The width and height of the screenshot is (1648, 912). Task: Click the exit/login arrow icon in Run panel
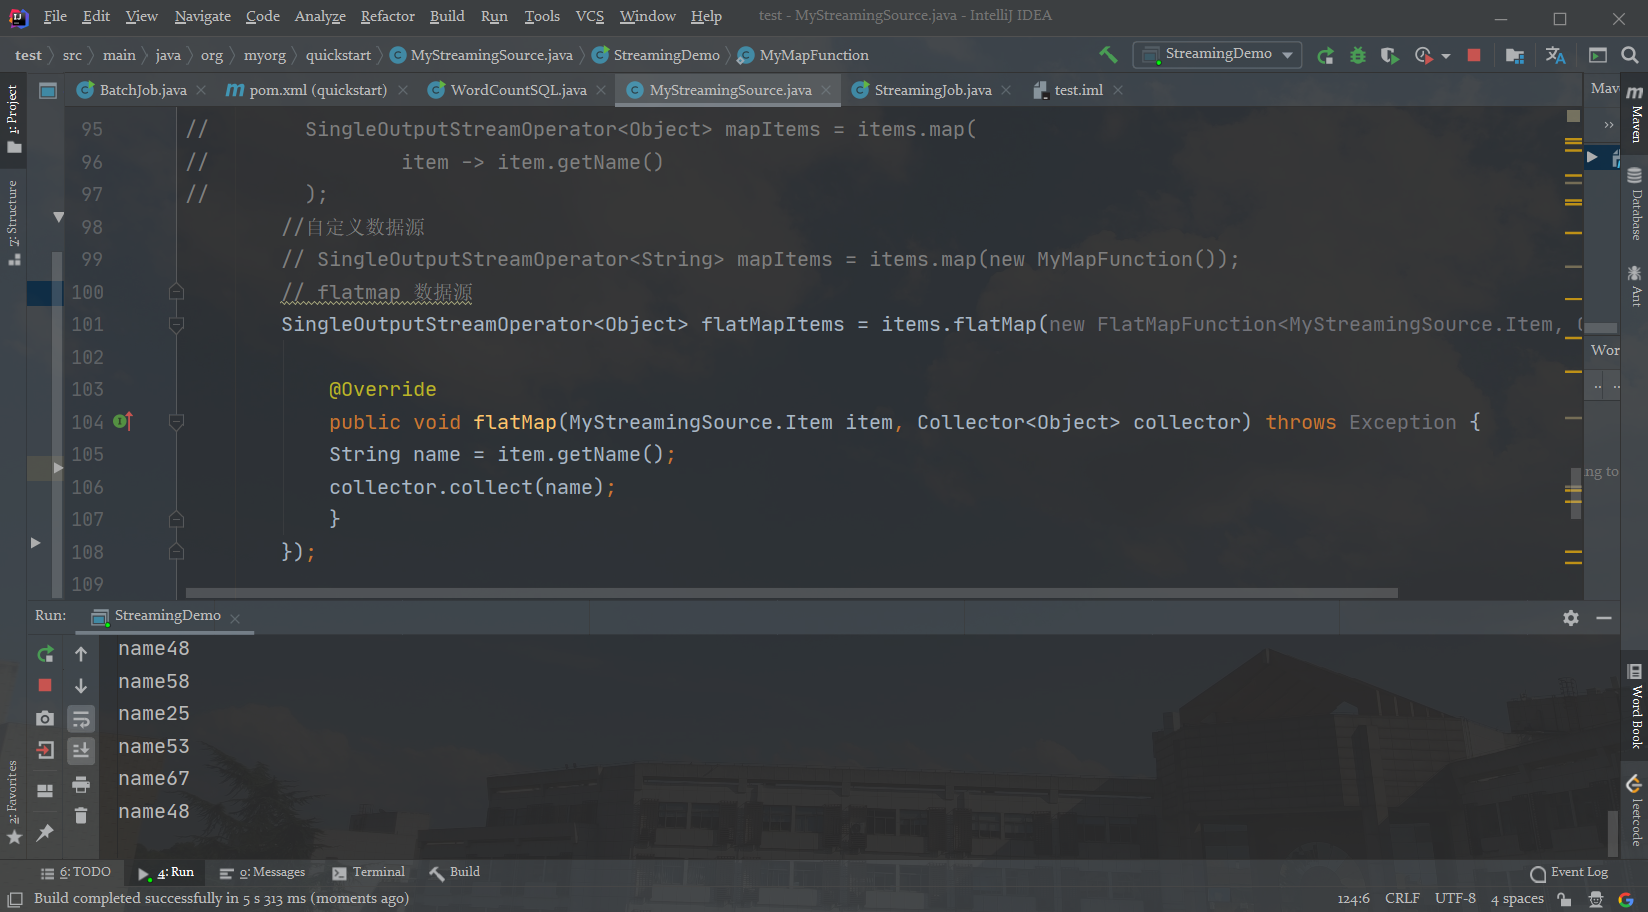point(45,750)
